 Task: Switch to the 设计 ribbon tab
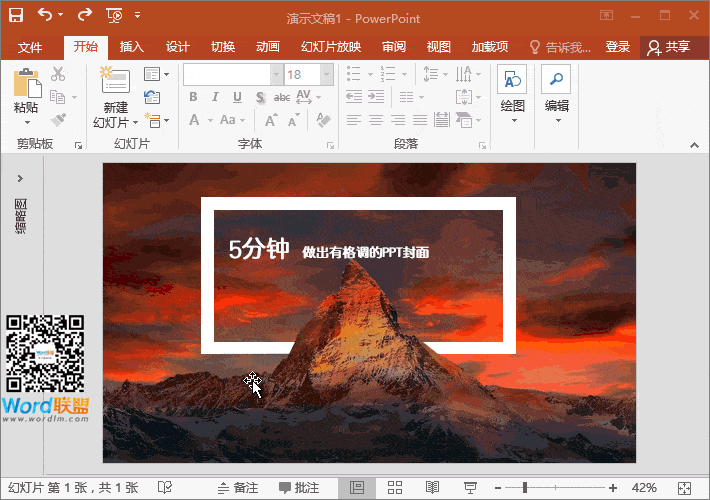pyautogui.click(x=178, y=47)
